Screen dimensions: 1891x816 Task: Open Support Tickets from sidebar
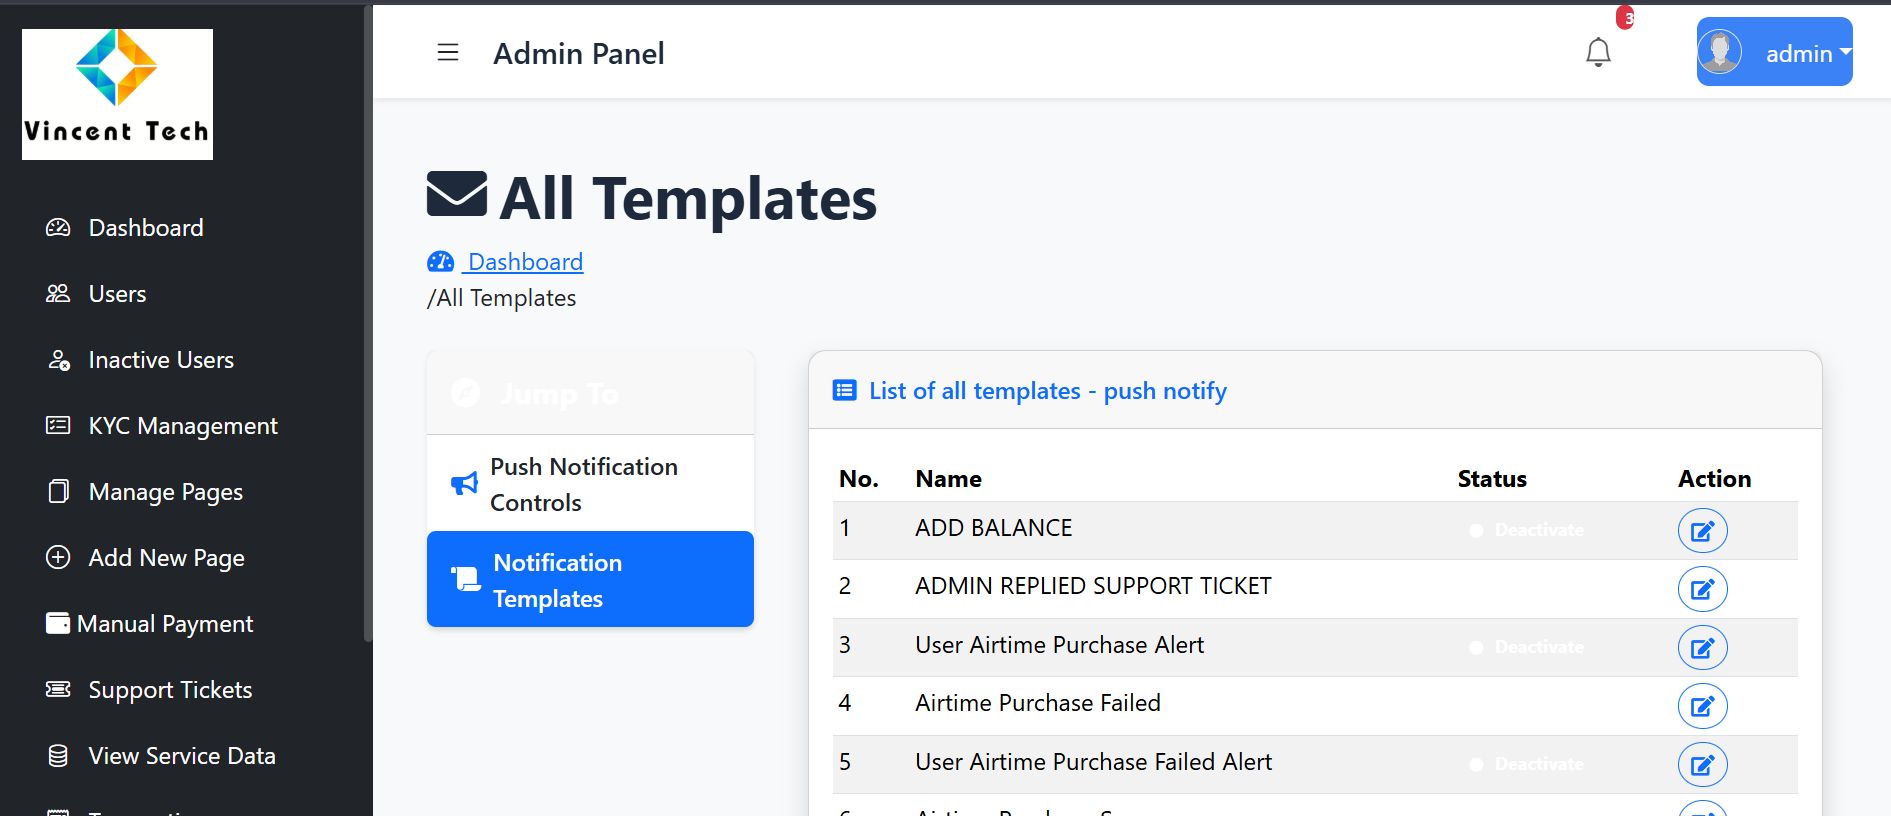pyautogui.click(x=170, y=690)
